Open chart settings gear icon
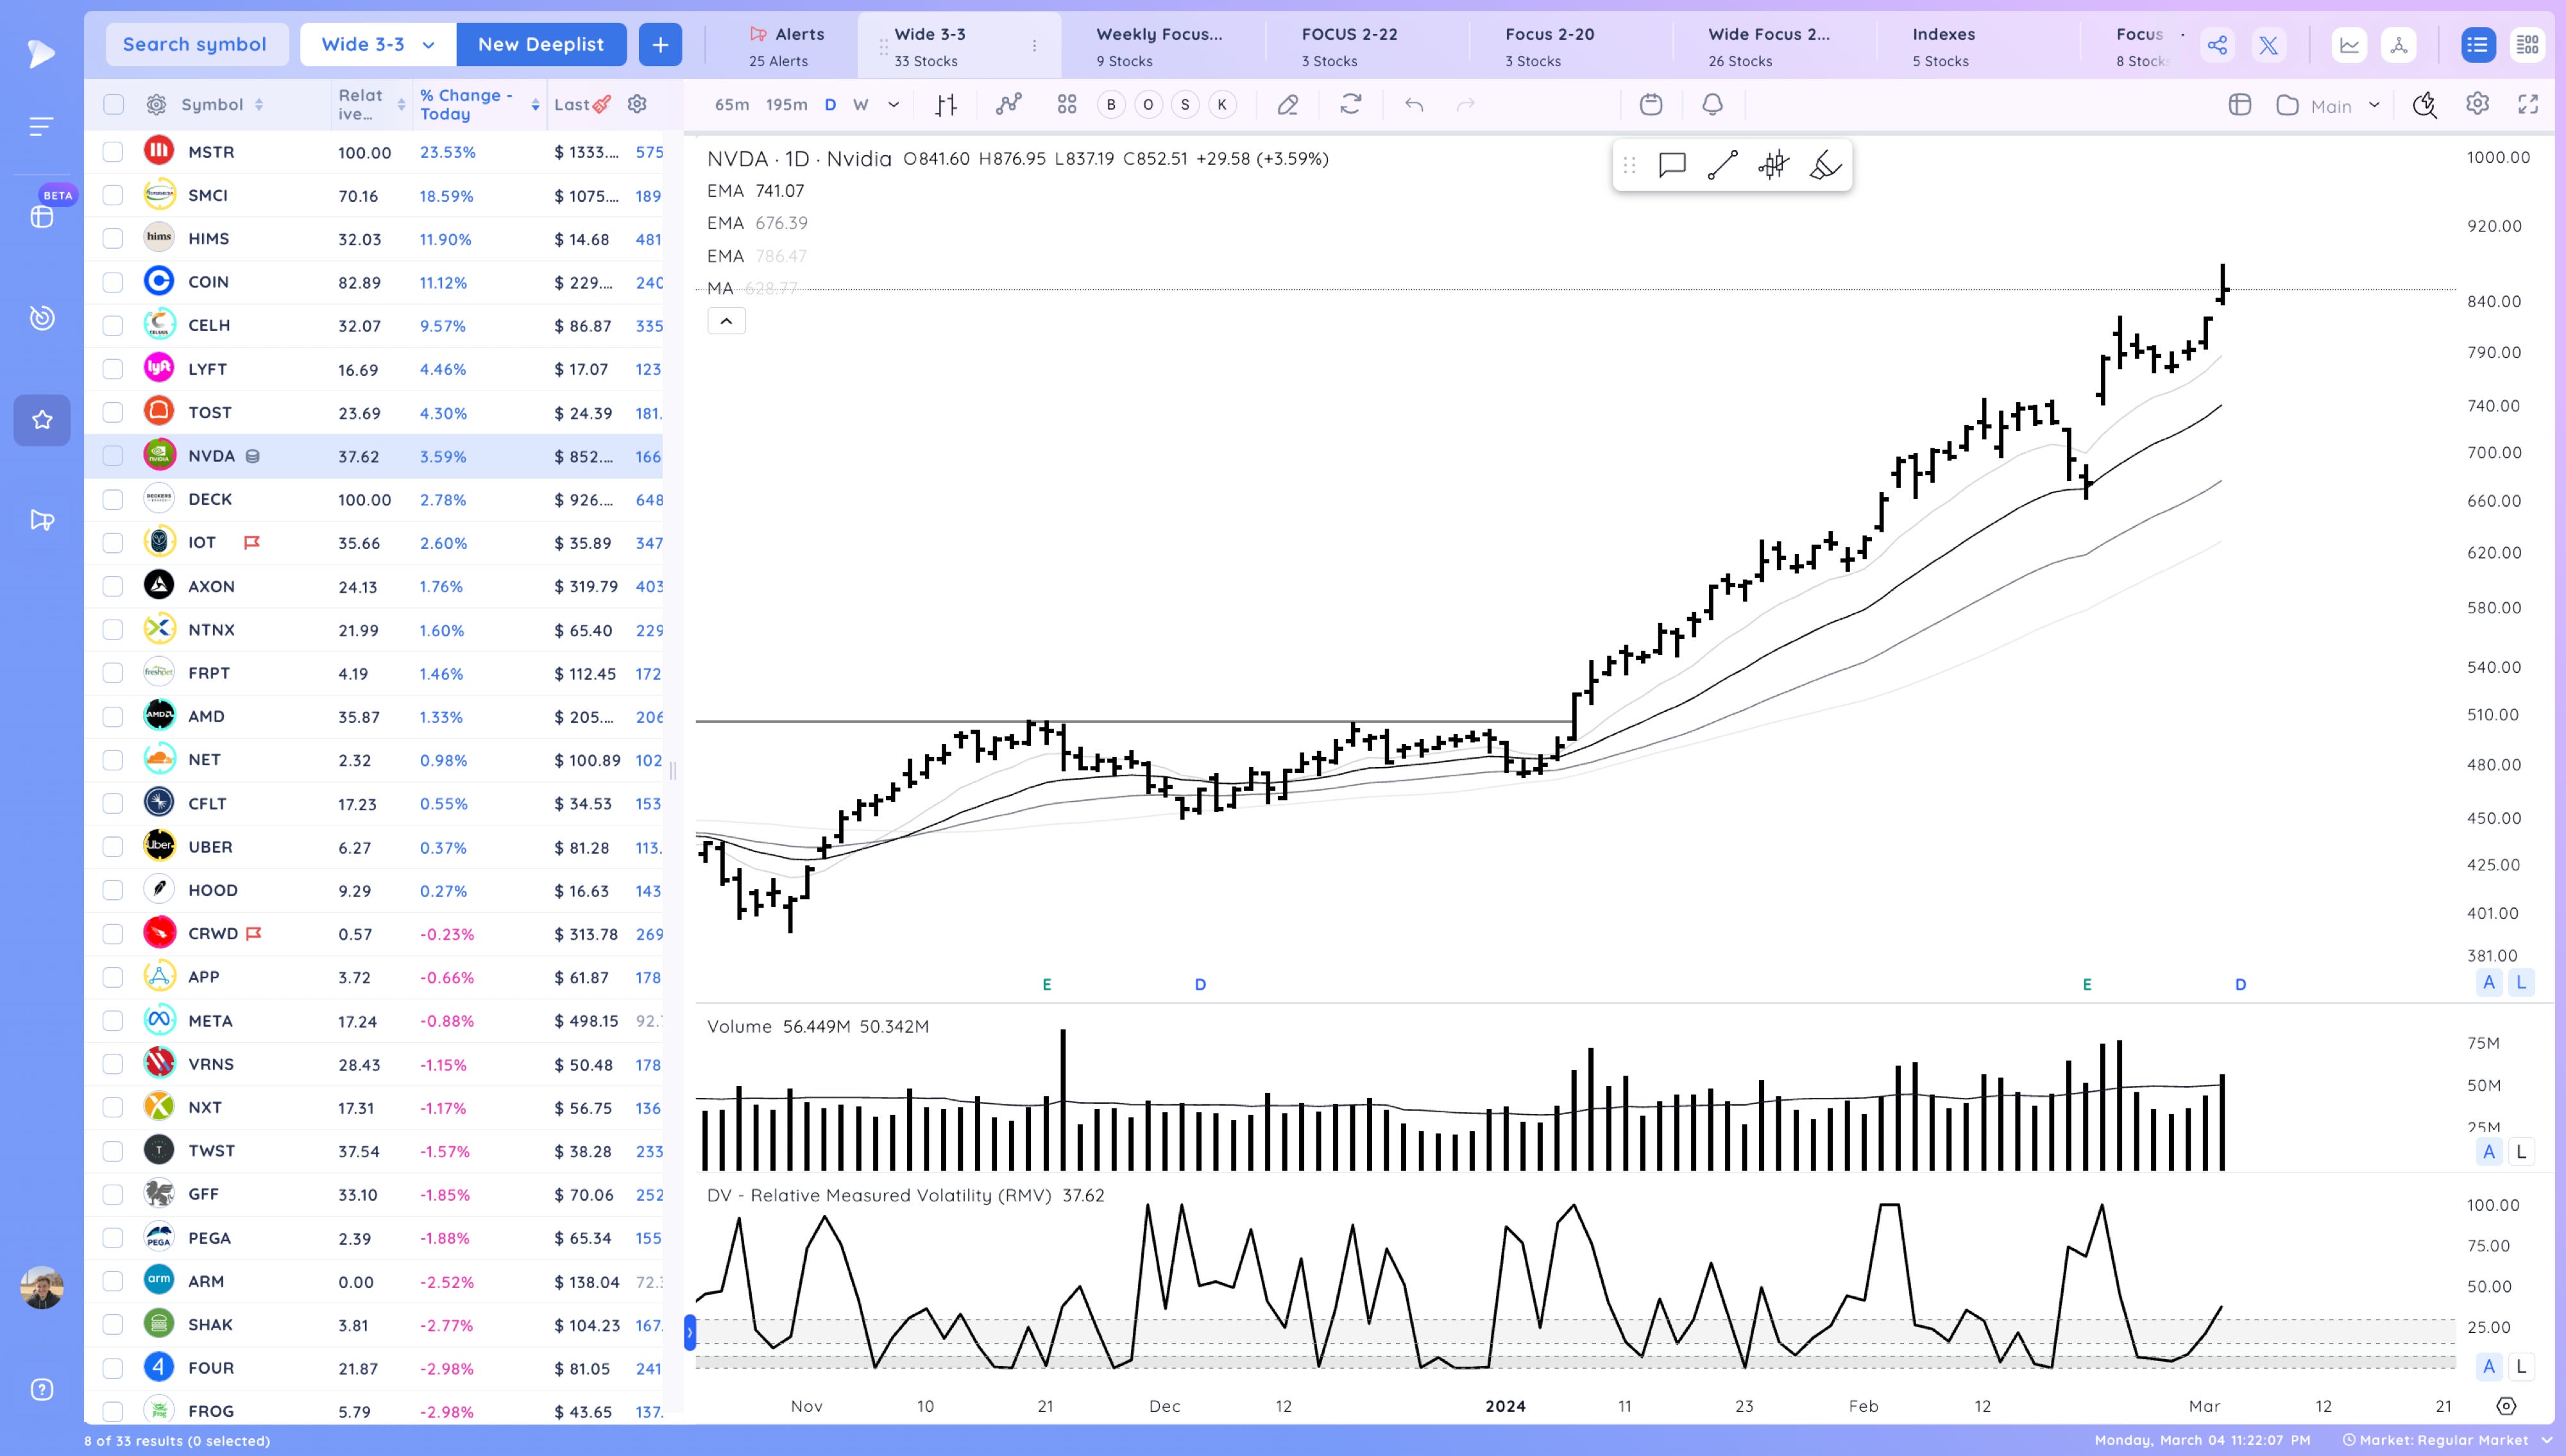Screen dimensions: 2566x1456 coord(2477,104)
